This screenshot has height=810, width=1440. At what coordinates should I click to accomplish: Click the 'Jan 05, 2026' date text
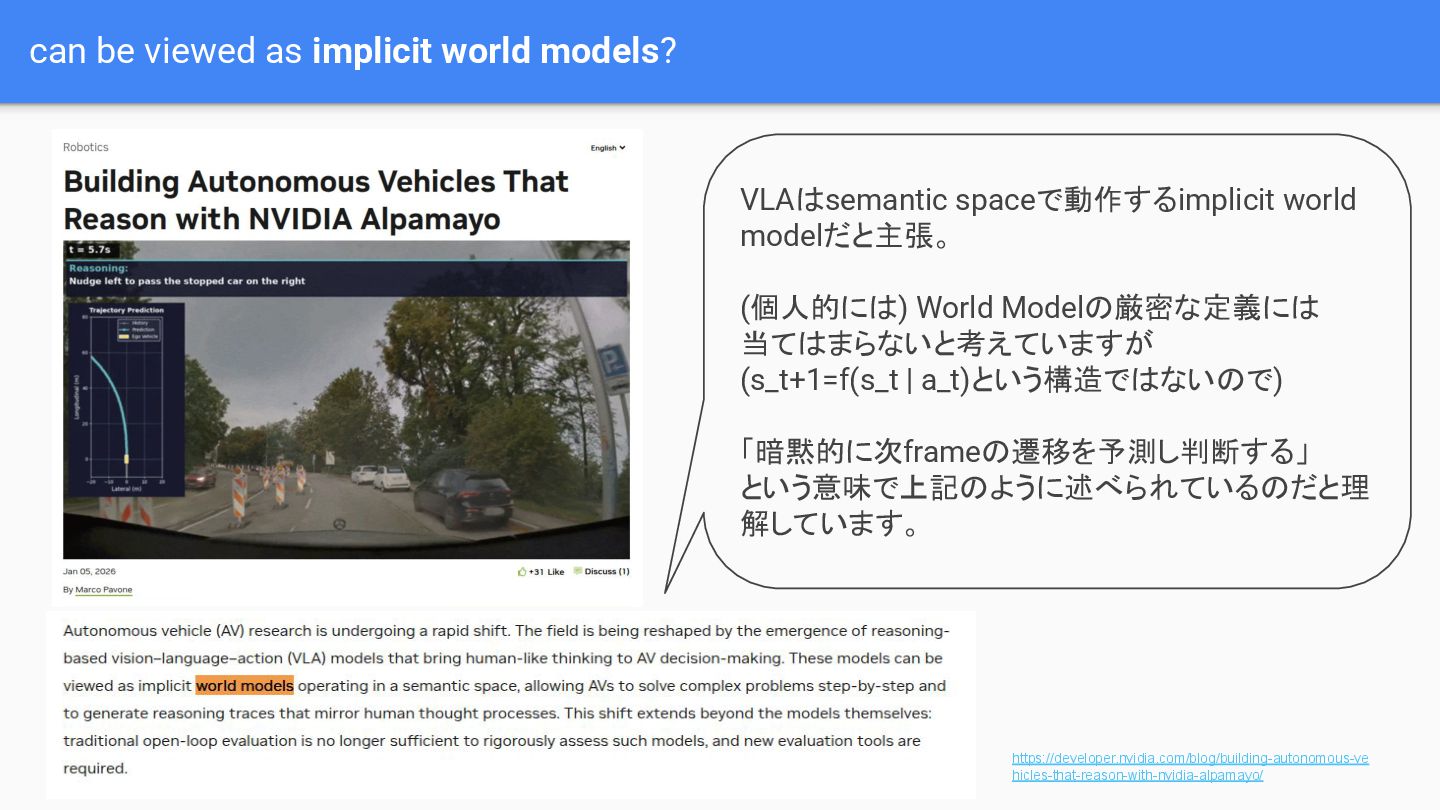coord(89,572)
